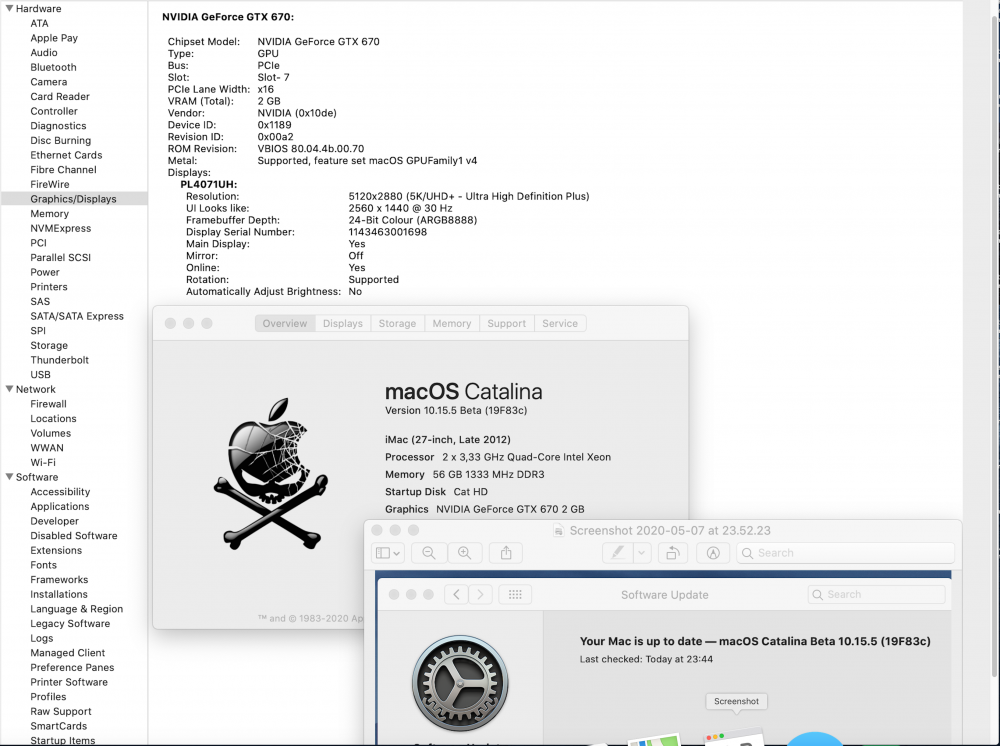This screenshot has width=1000, height=746.
Task: Switch to the Overview tab
Action: point(284,323)
